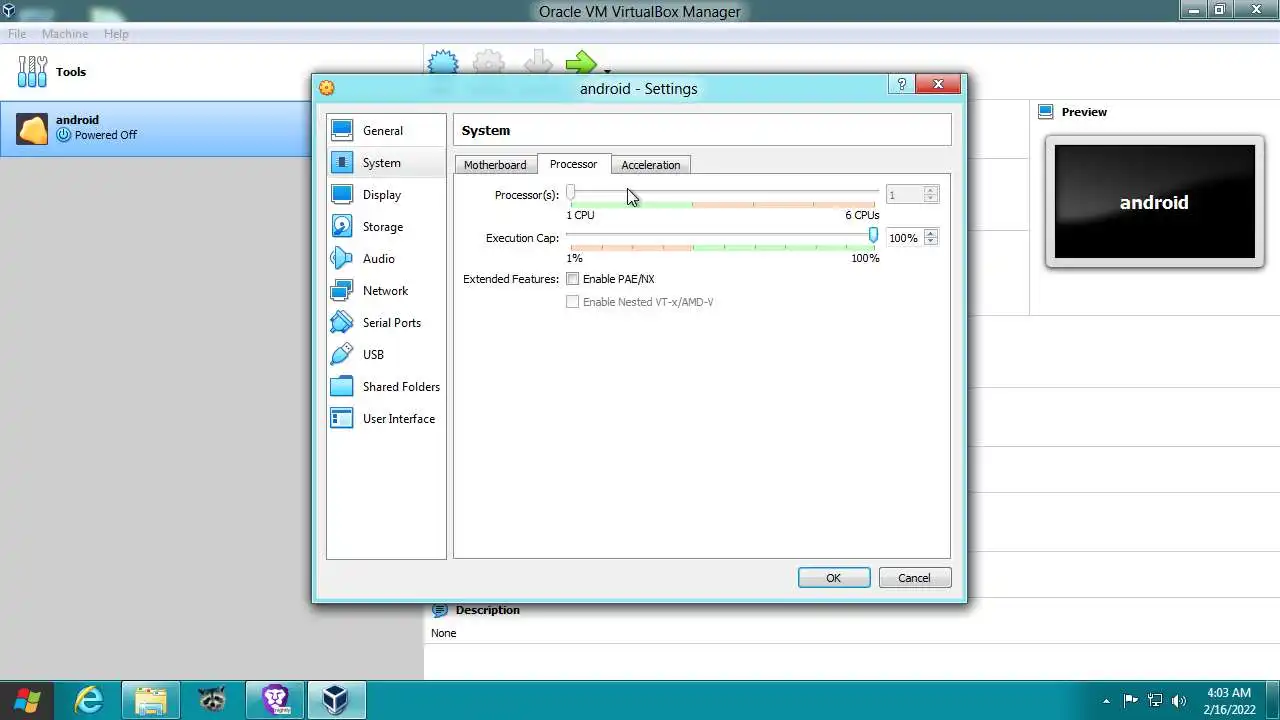1280x720 pixels.
Task: Click the Execution Cap spinbox arrows
Action: [x=931, y=238]
